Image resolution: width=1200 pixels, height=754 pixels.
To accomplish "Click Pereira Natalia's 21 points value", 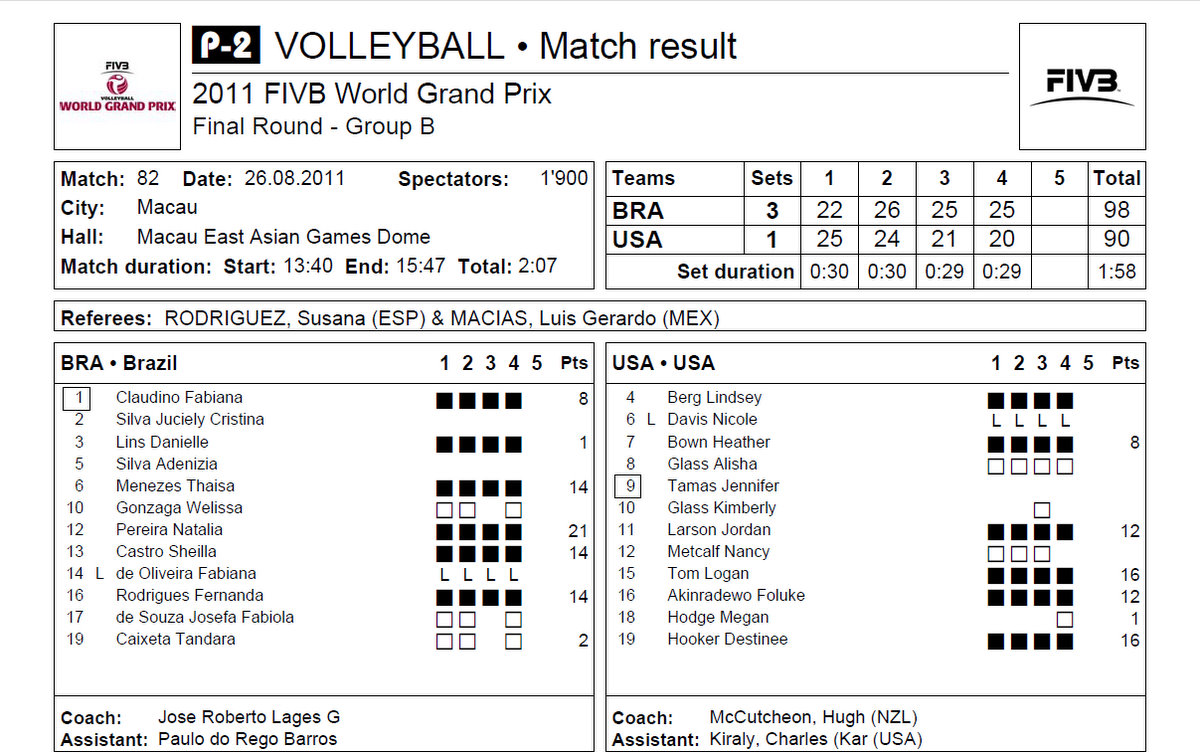I will [577, 530].
